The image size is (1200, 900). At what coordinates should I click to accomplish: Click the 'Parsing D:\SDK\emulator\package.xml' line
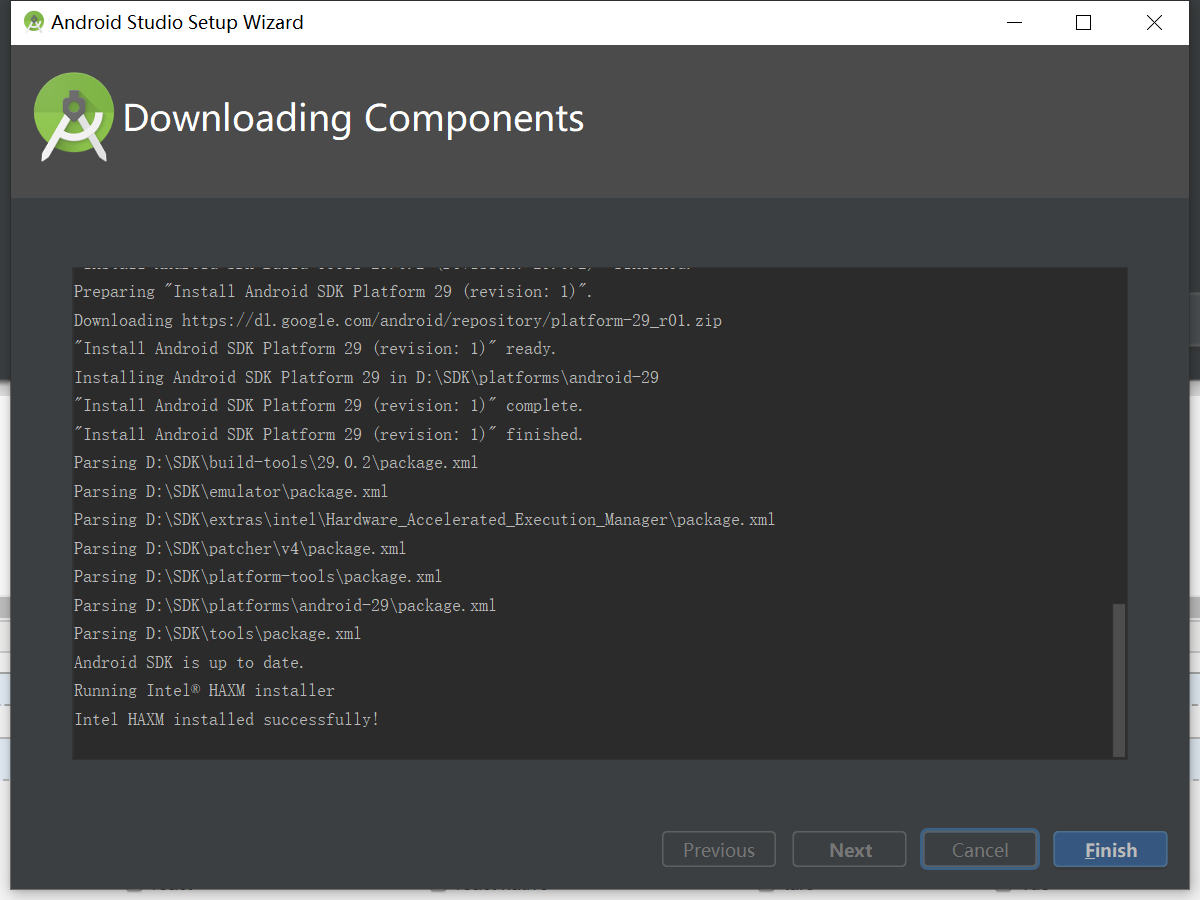click(x=231, y=491)
